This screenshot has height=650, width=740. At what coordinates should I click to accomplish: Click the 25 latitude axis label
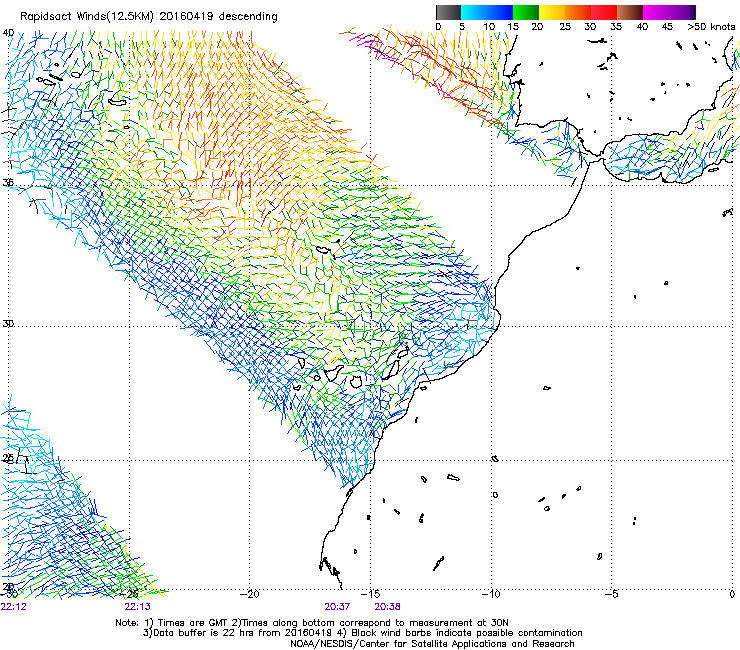8,458
